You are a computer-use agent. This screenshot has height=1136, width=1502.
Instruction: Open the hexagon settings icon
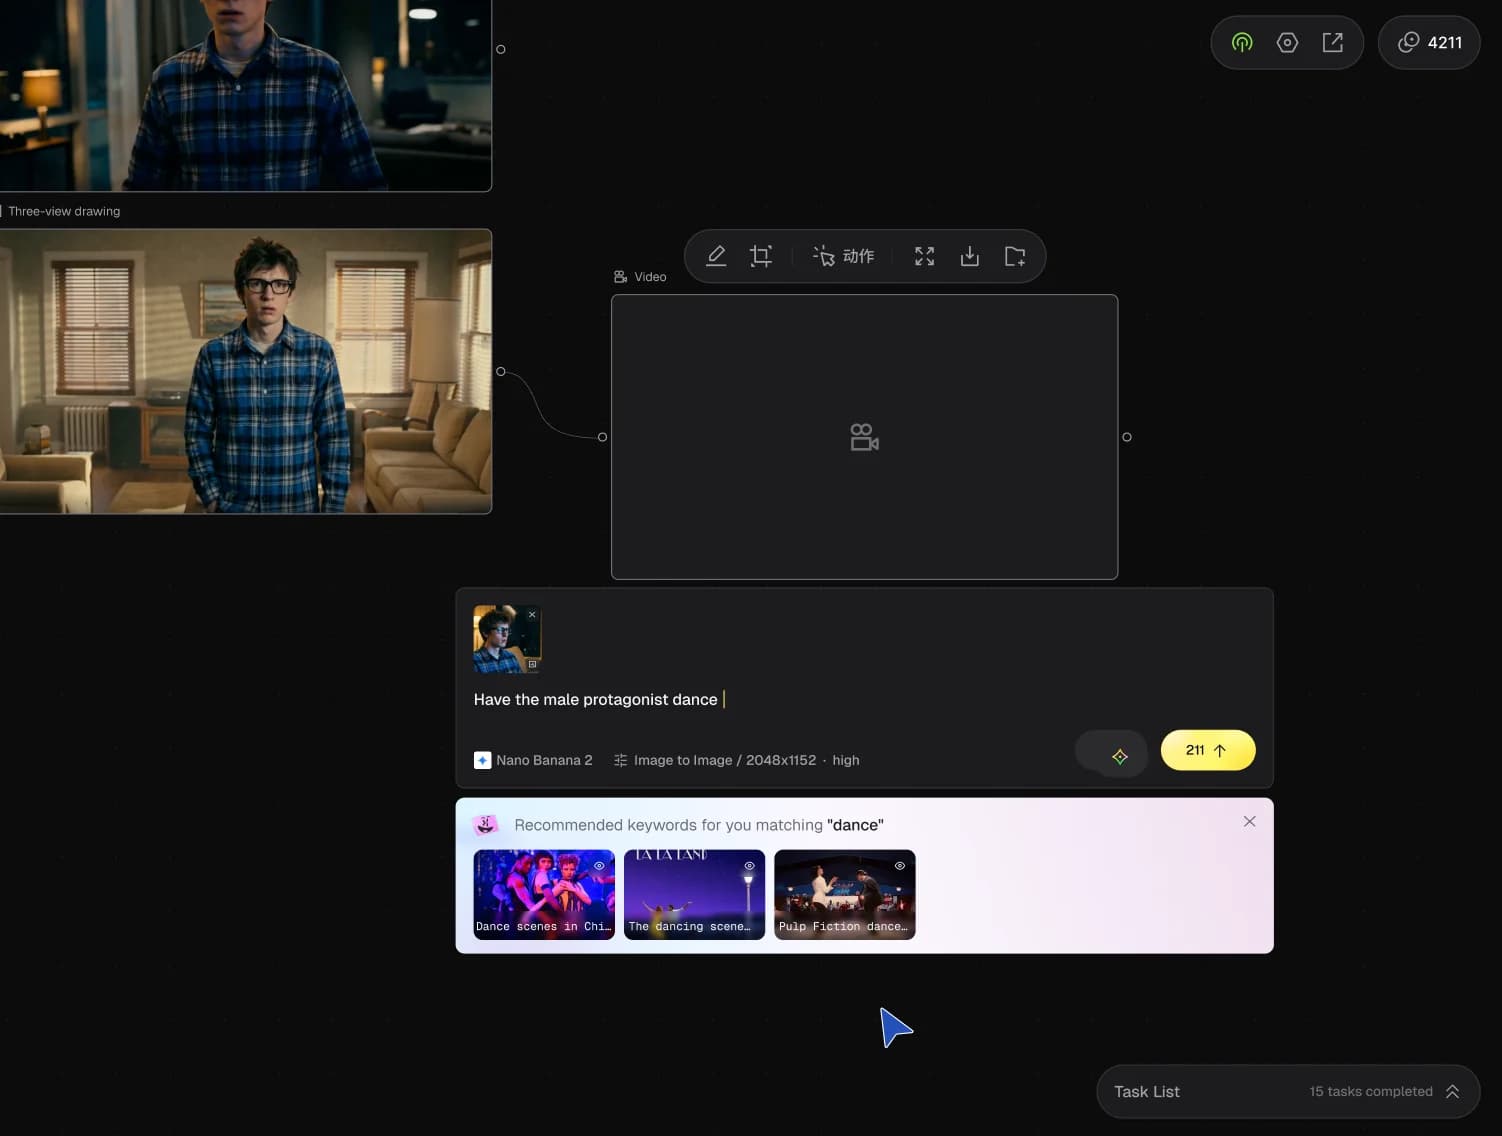click(1288, 42)
